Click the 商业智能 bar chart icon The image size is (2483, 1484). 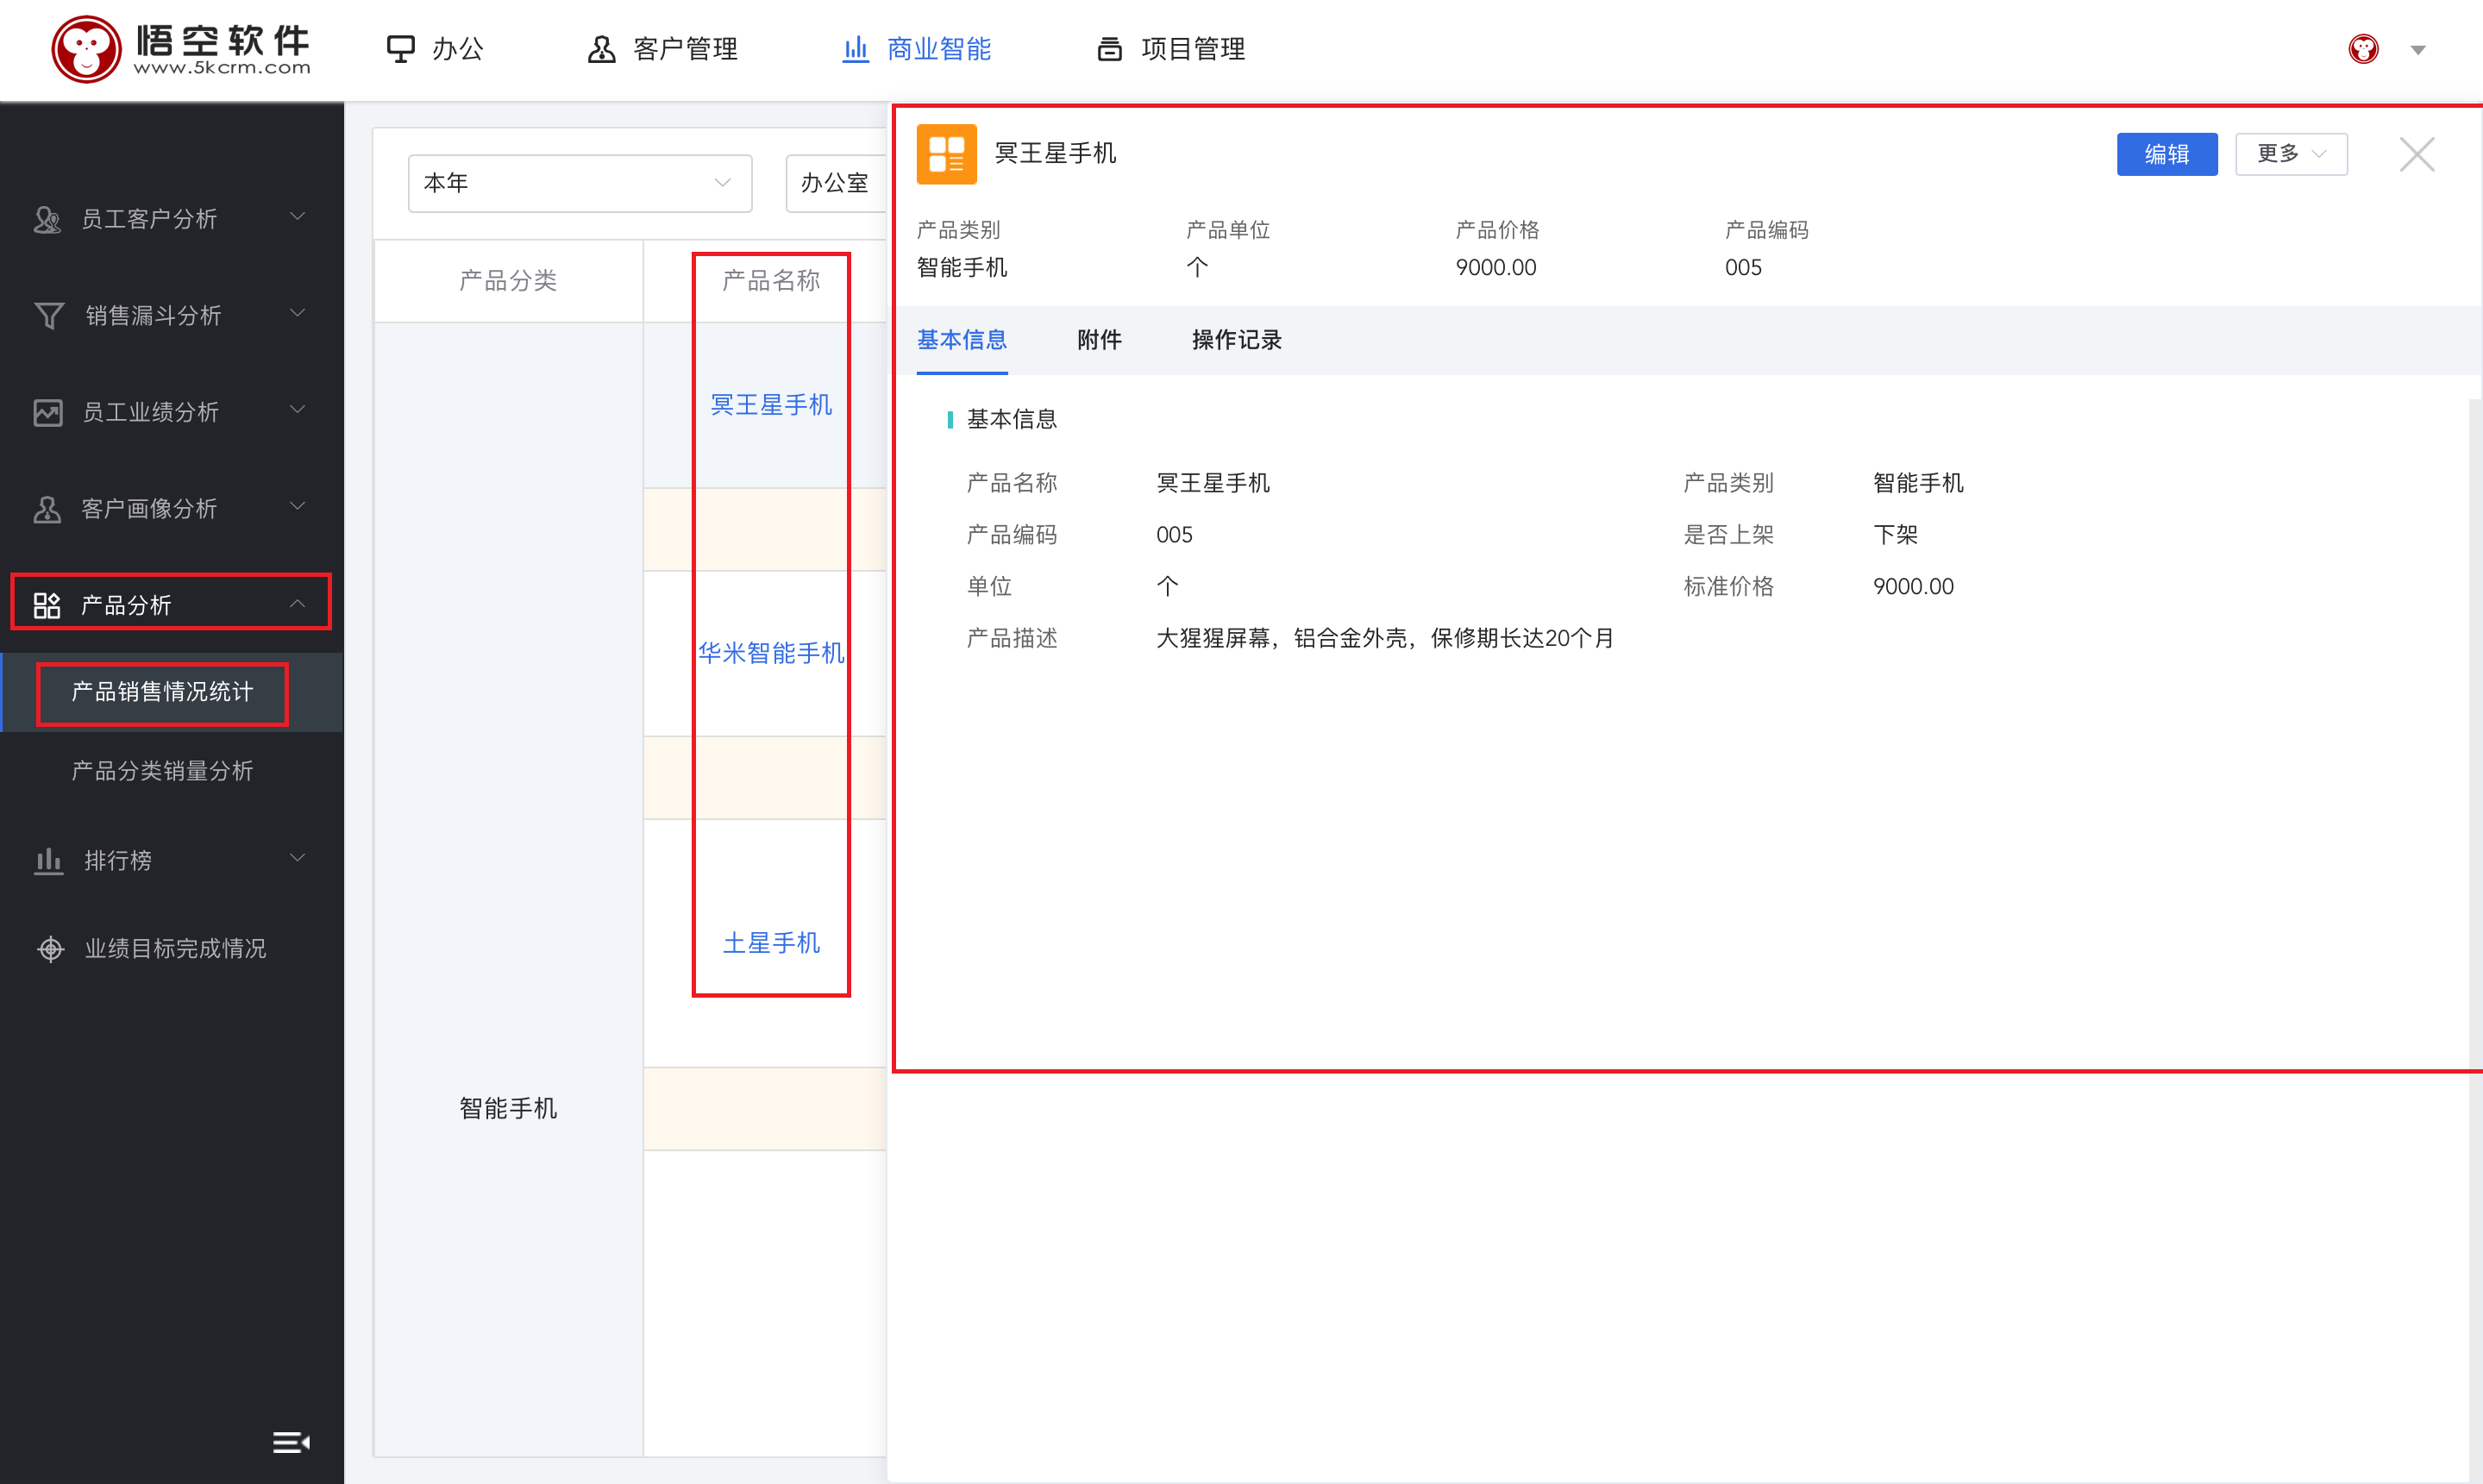pyautogui.click(x=855, y=49)
